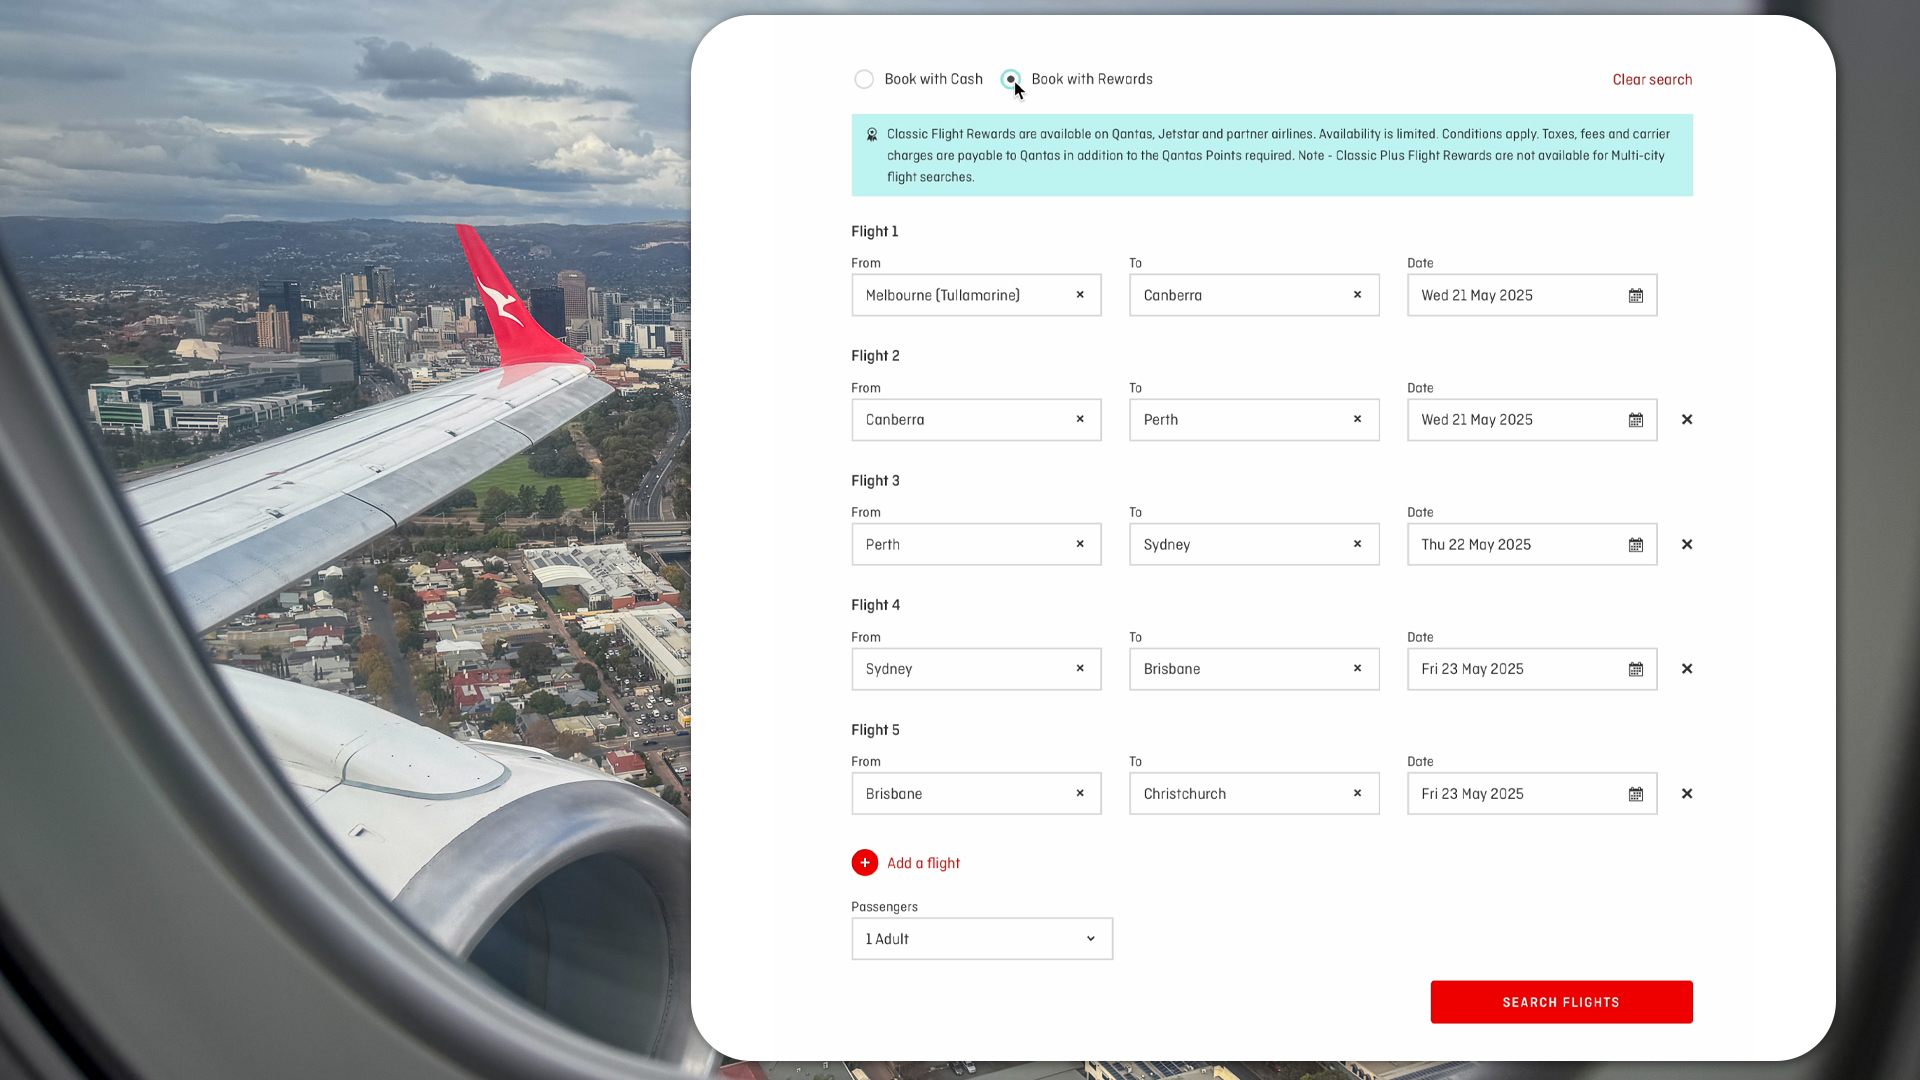Clear Flight 2 From Canberra field
The height and width of the screenshot is (1080, 1920).
(1080, 420)
